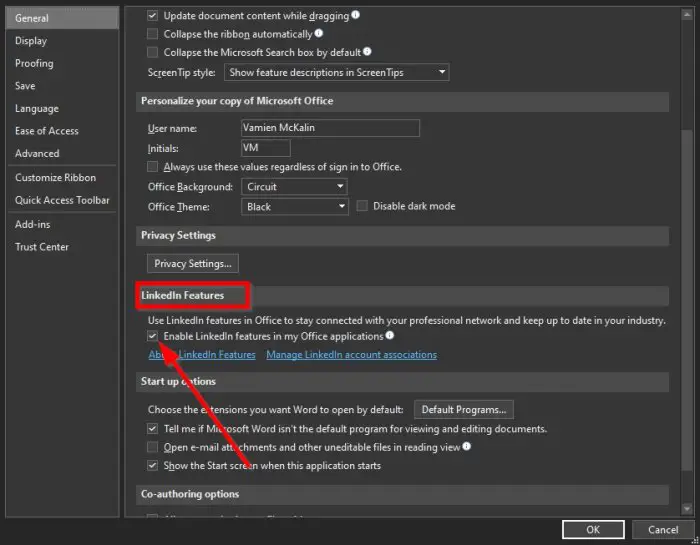Click the dialog resize grip at bottom corner

pyautogui.click(x=695, y=540)
